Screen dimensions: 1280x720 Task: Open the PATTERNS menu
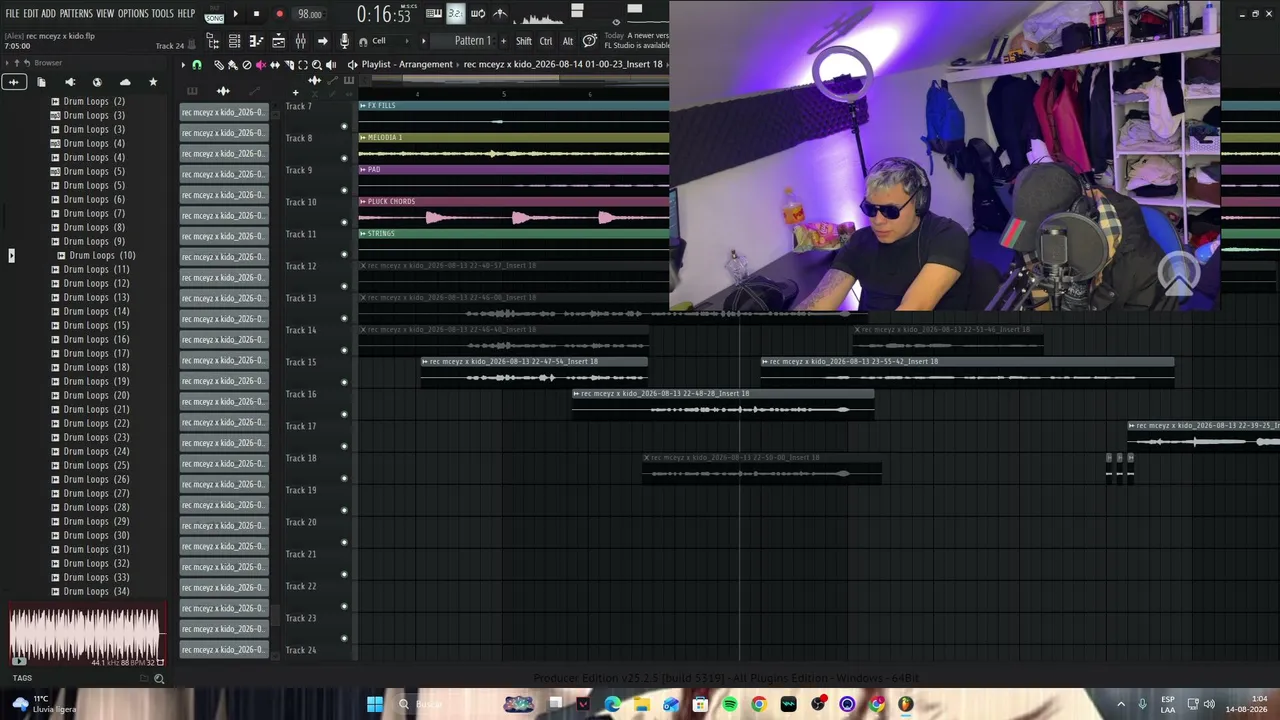[76, 14]
